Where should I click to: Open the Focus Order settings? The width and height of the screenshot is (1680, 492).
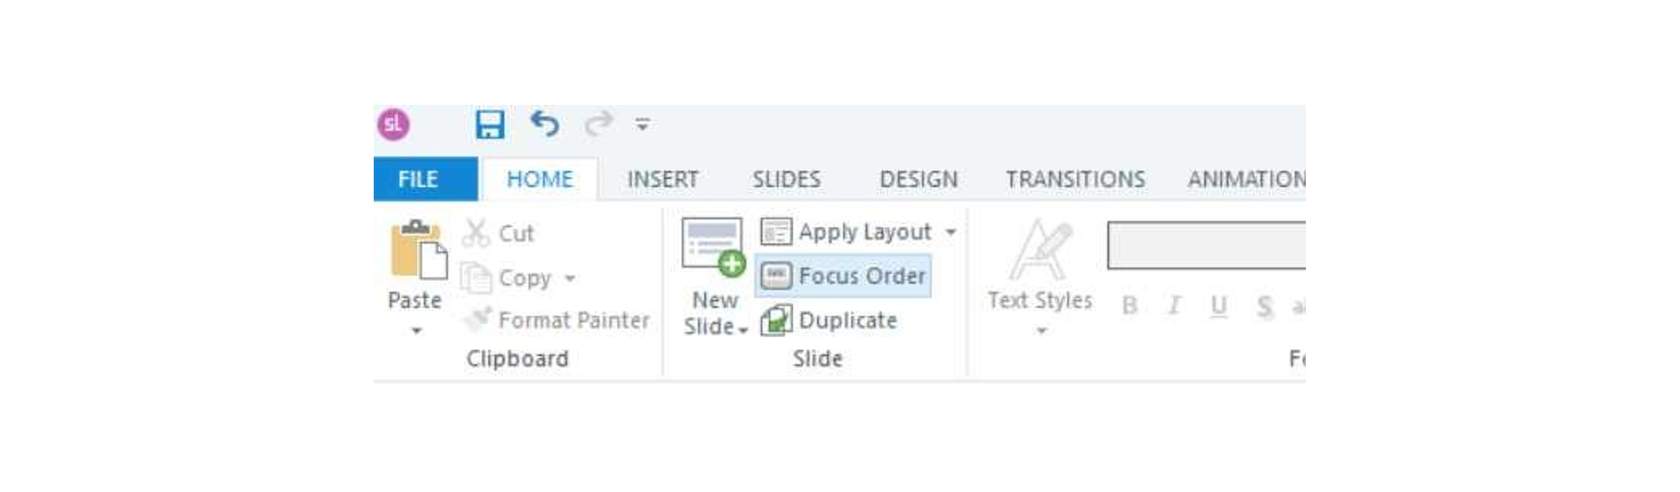point(843,276)
